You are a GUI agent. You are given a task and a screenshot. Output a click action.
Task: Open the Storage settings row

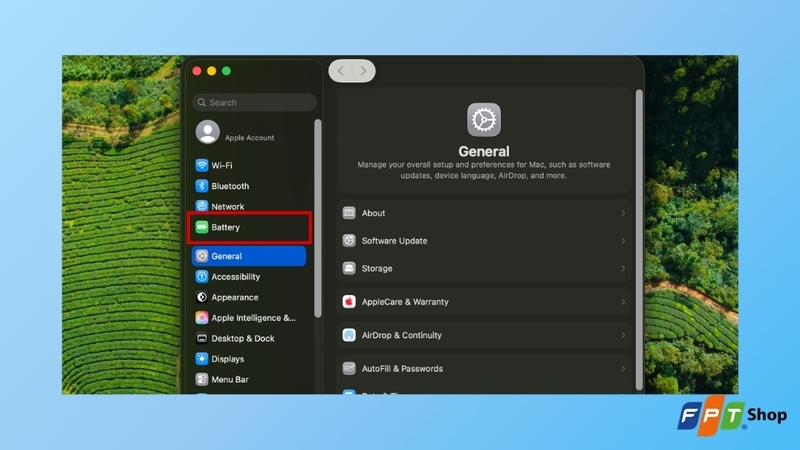click(484, 268)
